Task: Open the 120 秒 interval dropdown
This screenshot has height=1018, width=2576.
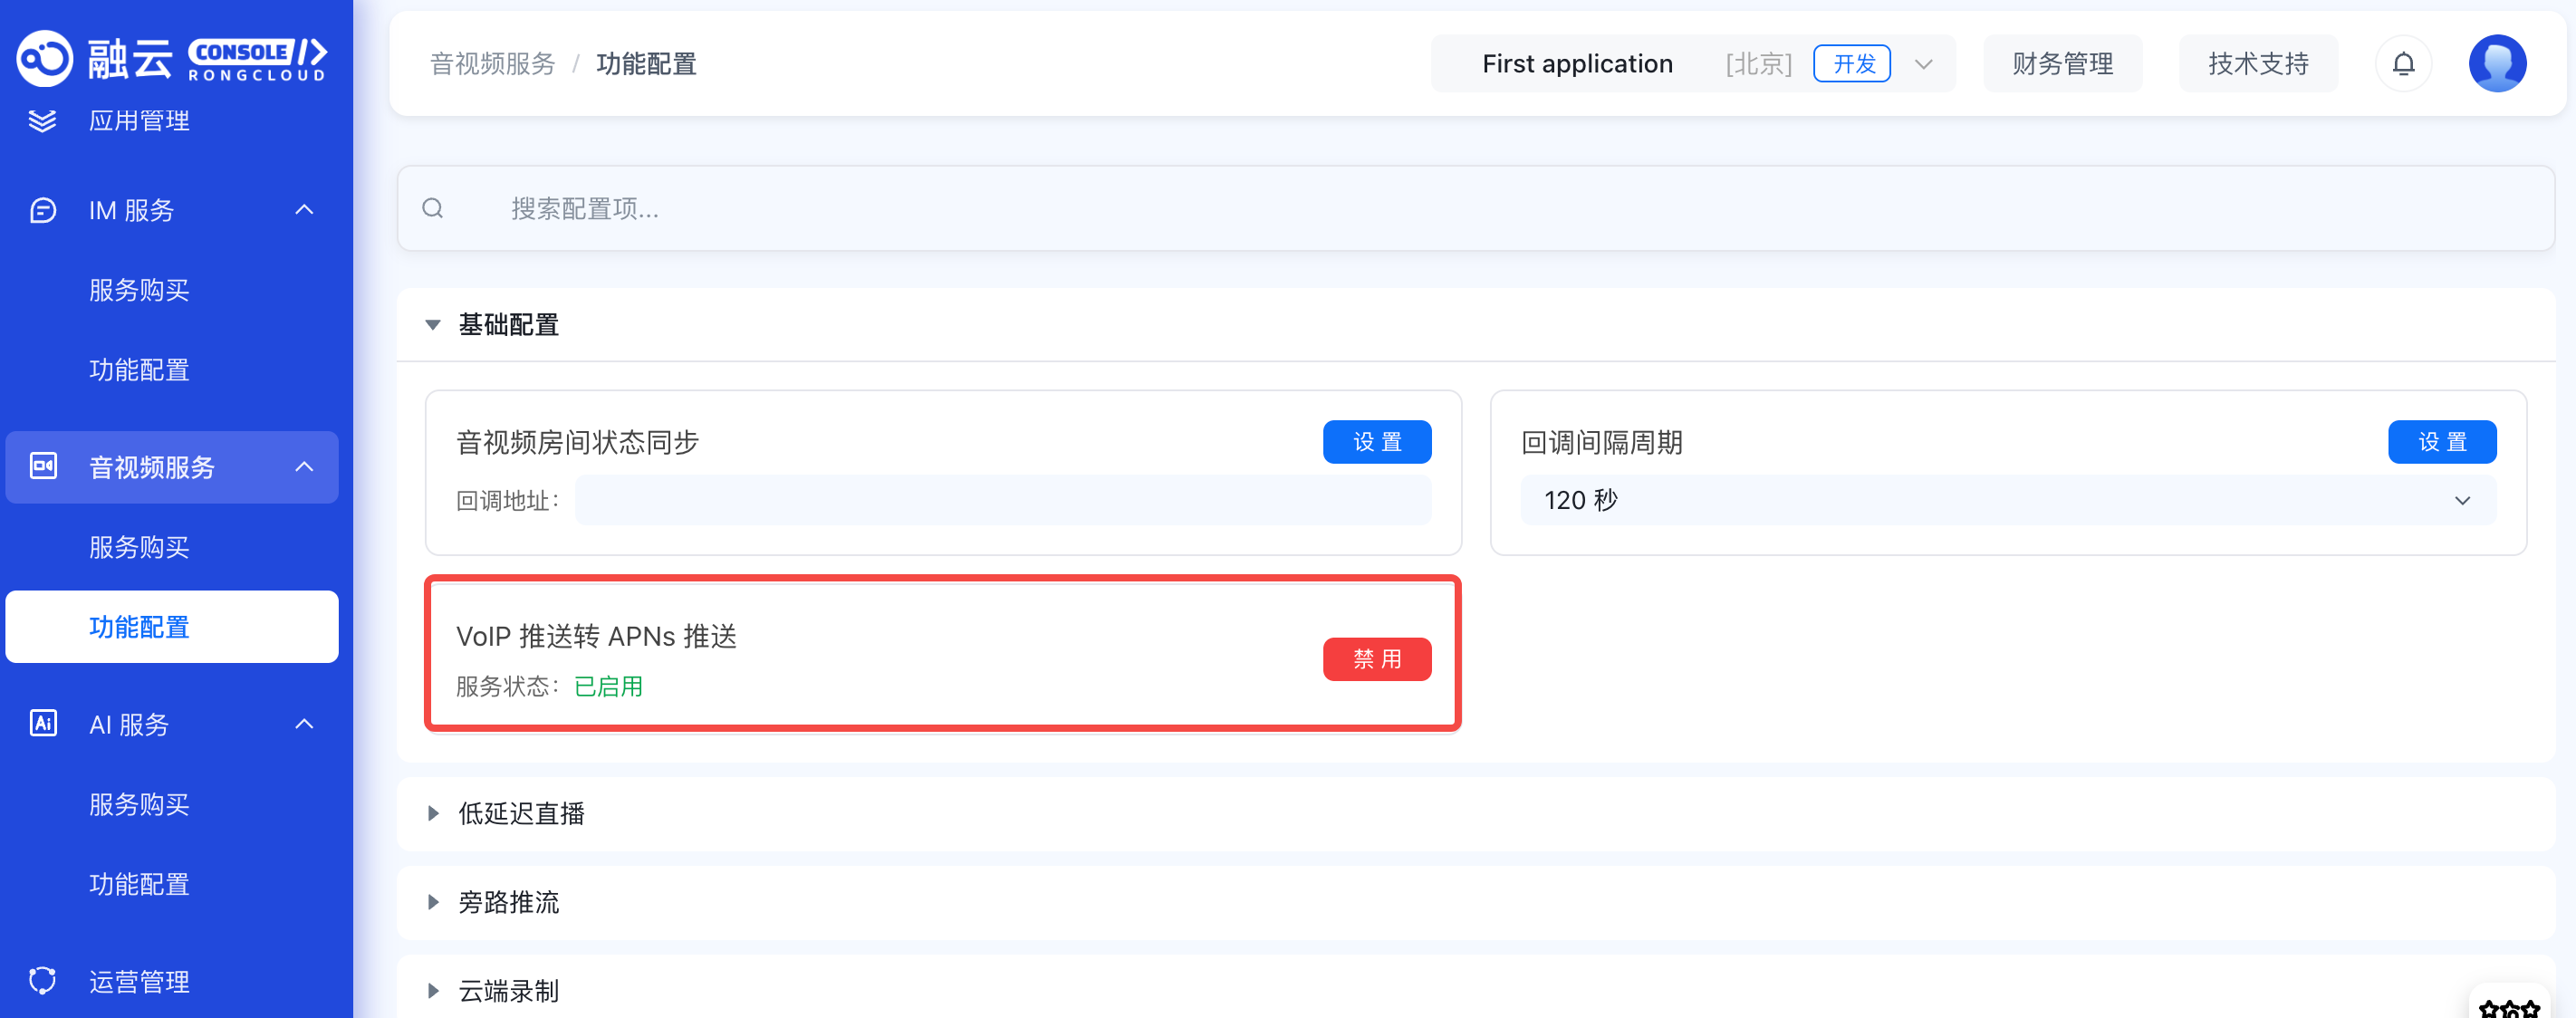Action: 2007,500
